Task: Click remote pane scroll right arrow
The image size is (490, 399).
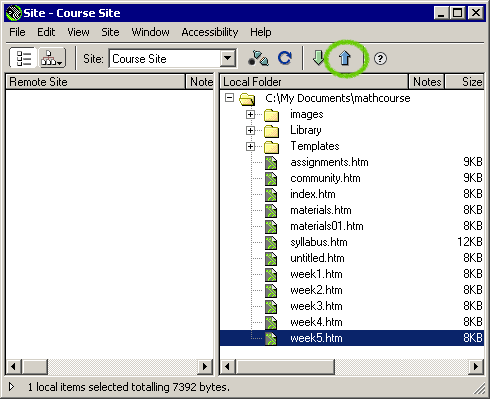Action: [205, 367]
